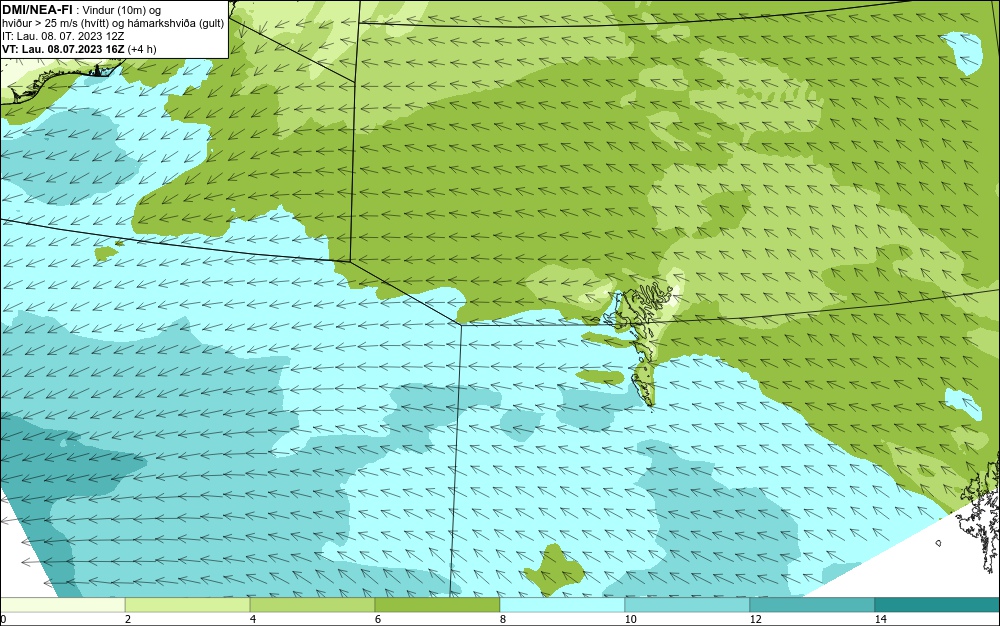
Task: Click the darkest teal swatch above 14
Action: click(x=938, y=604)
